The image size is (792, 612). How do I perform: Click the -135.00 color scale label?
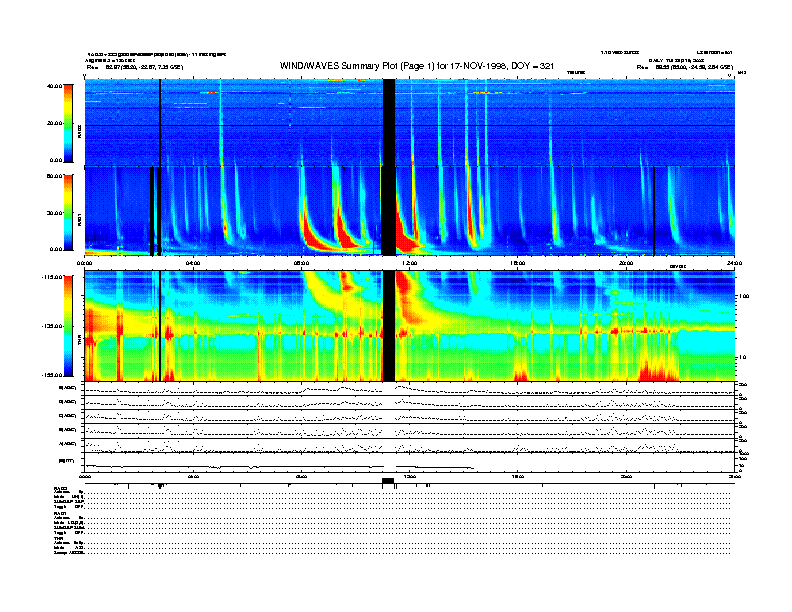point(53,326)
